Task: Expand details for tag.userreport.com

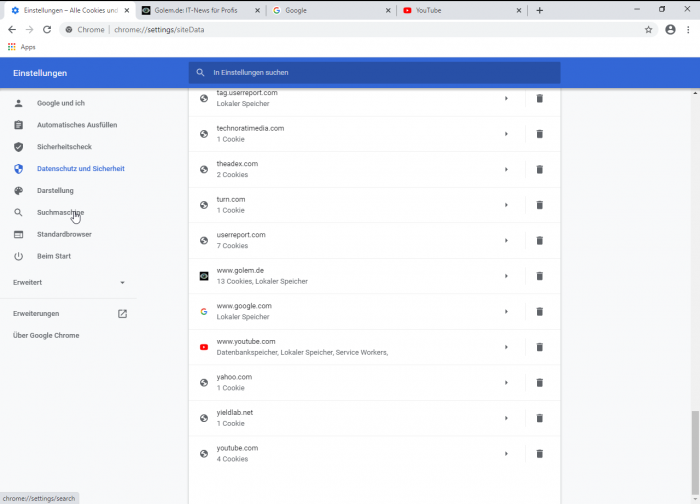Action: pos(506,98)
